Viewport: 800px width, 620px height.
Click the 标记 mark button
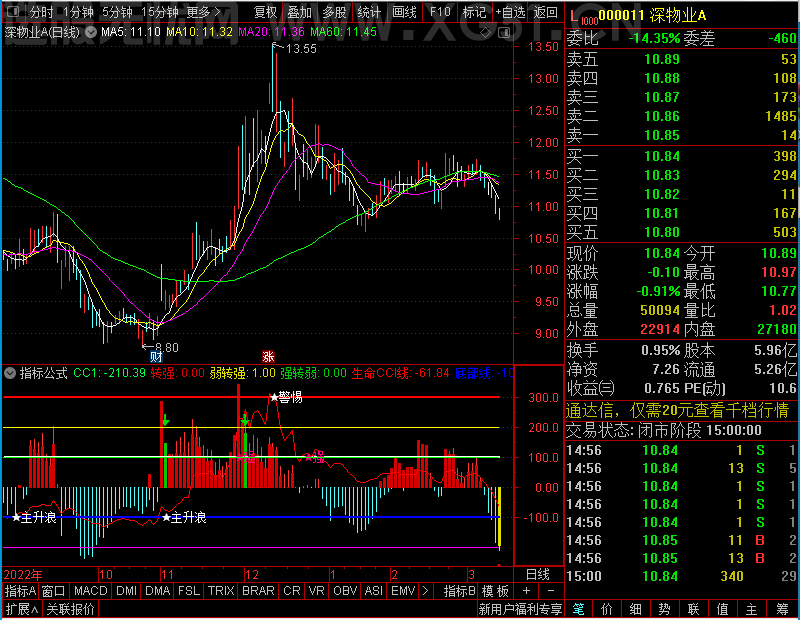(x=474, y=12)
